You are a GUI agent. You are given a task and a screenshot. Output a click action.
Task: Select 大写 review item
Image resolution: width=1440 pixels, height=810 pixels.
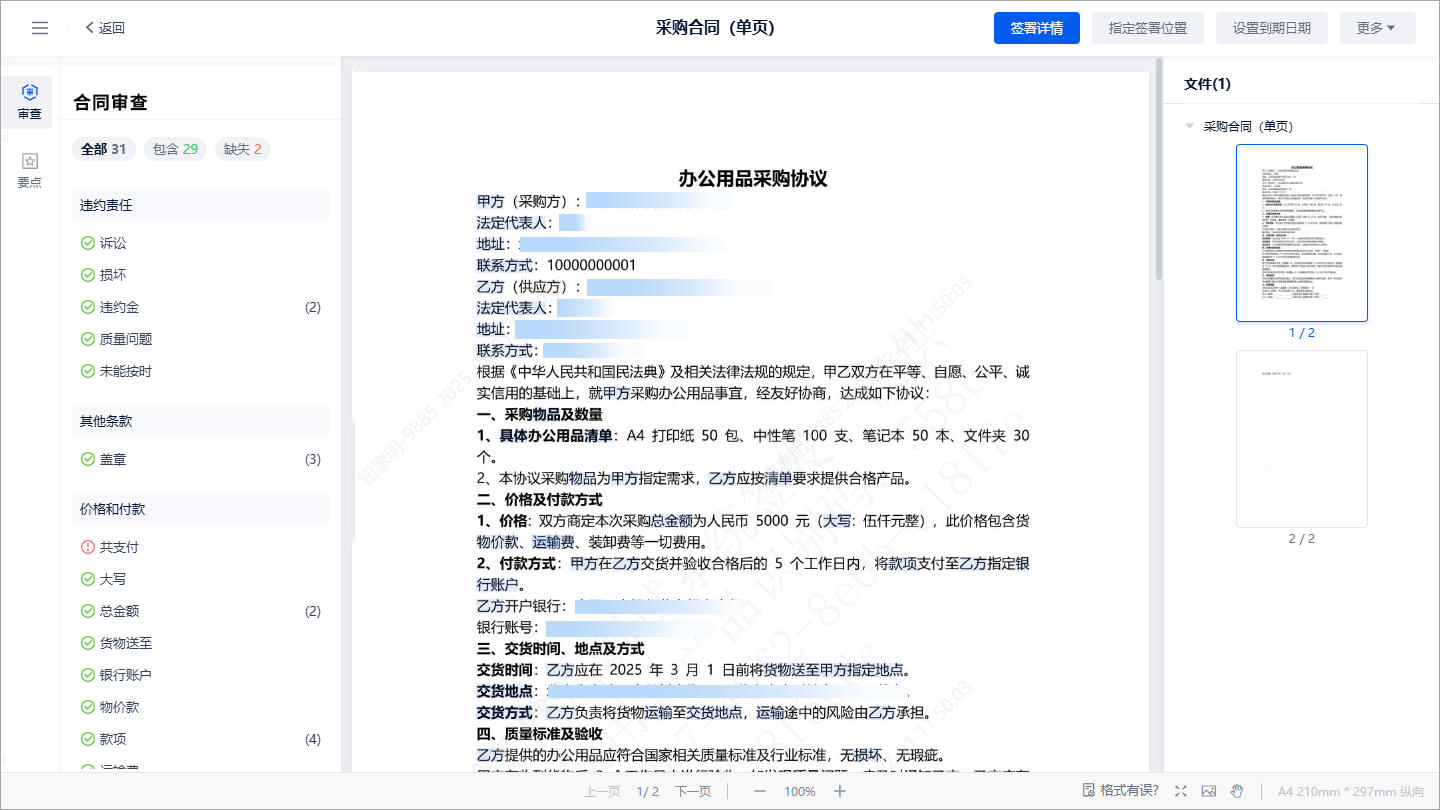200,579
